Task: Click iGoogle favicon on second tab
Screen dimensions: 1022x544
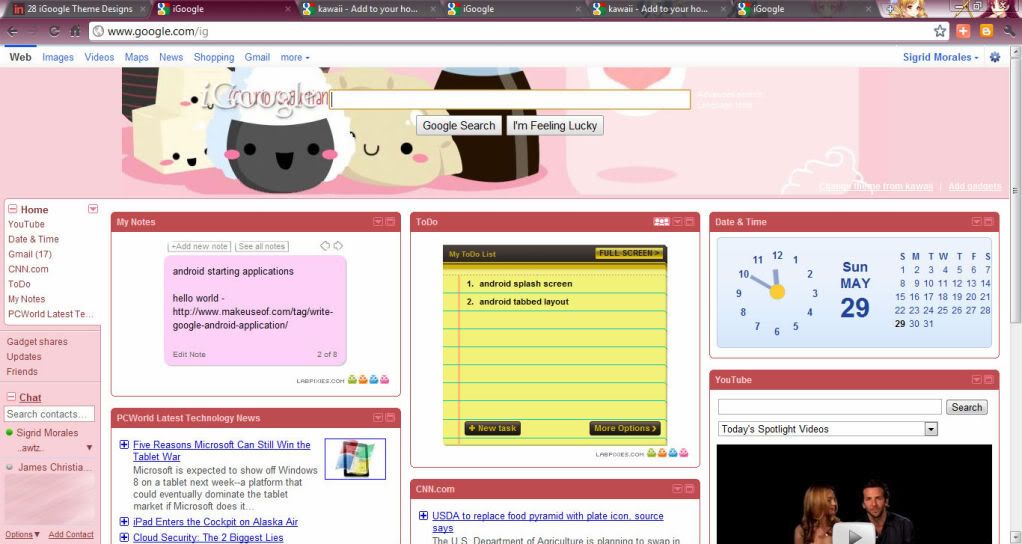Action: [x=162, y=8]
